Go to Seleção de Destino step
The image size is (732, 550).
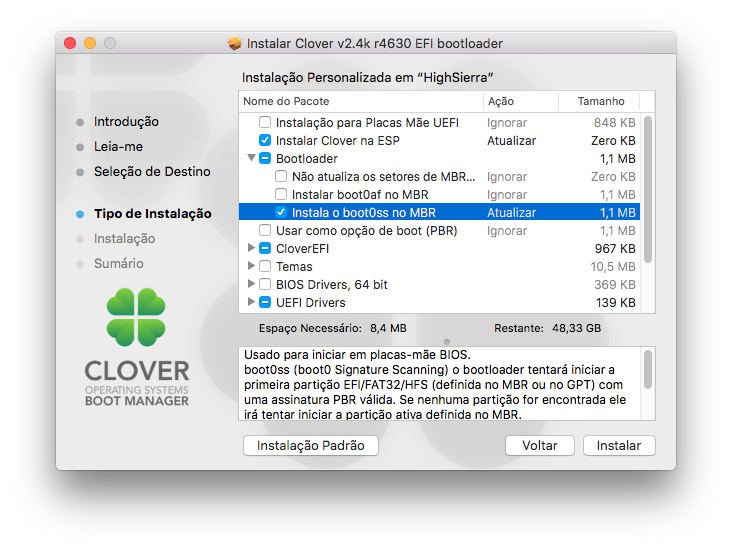pyautogui.click(x=152, y=172)
